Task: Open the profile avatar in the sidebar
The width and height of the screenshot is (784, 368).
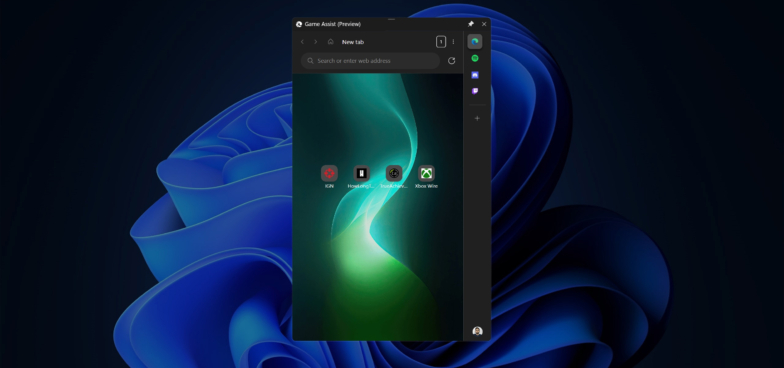Action: coord(478,331)
